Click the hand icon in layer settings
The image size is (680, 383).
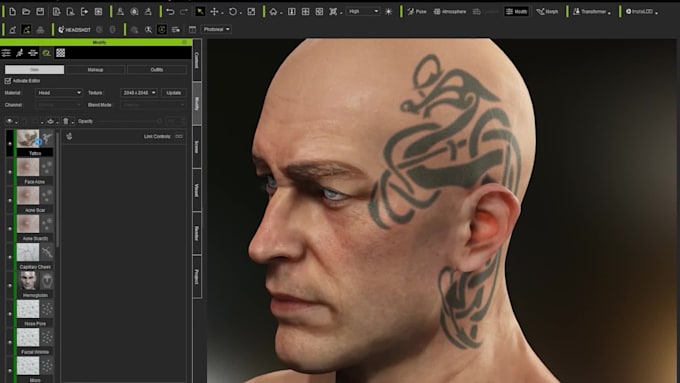[x=69, y=137]
